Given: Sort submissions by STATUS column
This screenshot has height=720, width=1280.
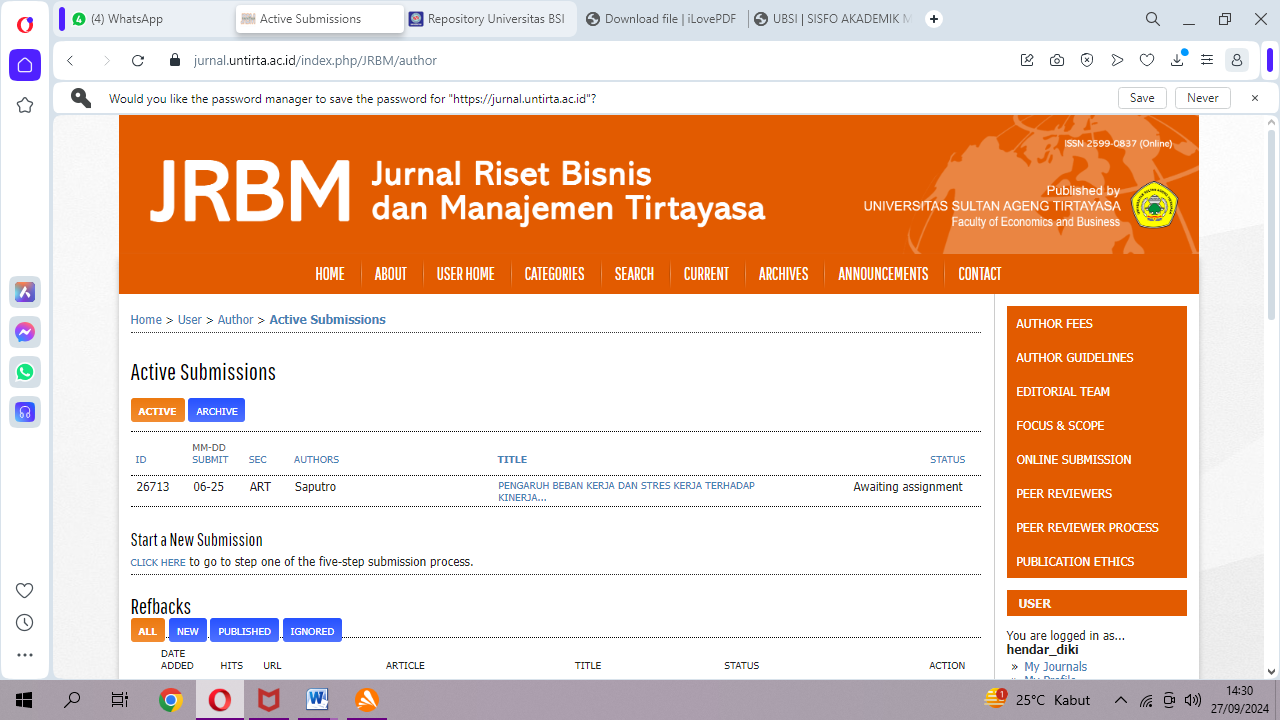Looking at the screenshot, I should point(947,460).
